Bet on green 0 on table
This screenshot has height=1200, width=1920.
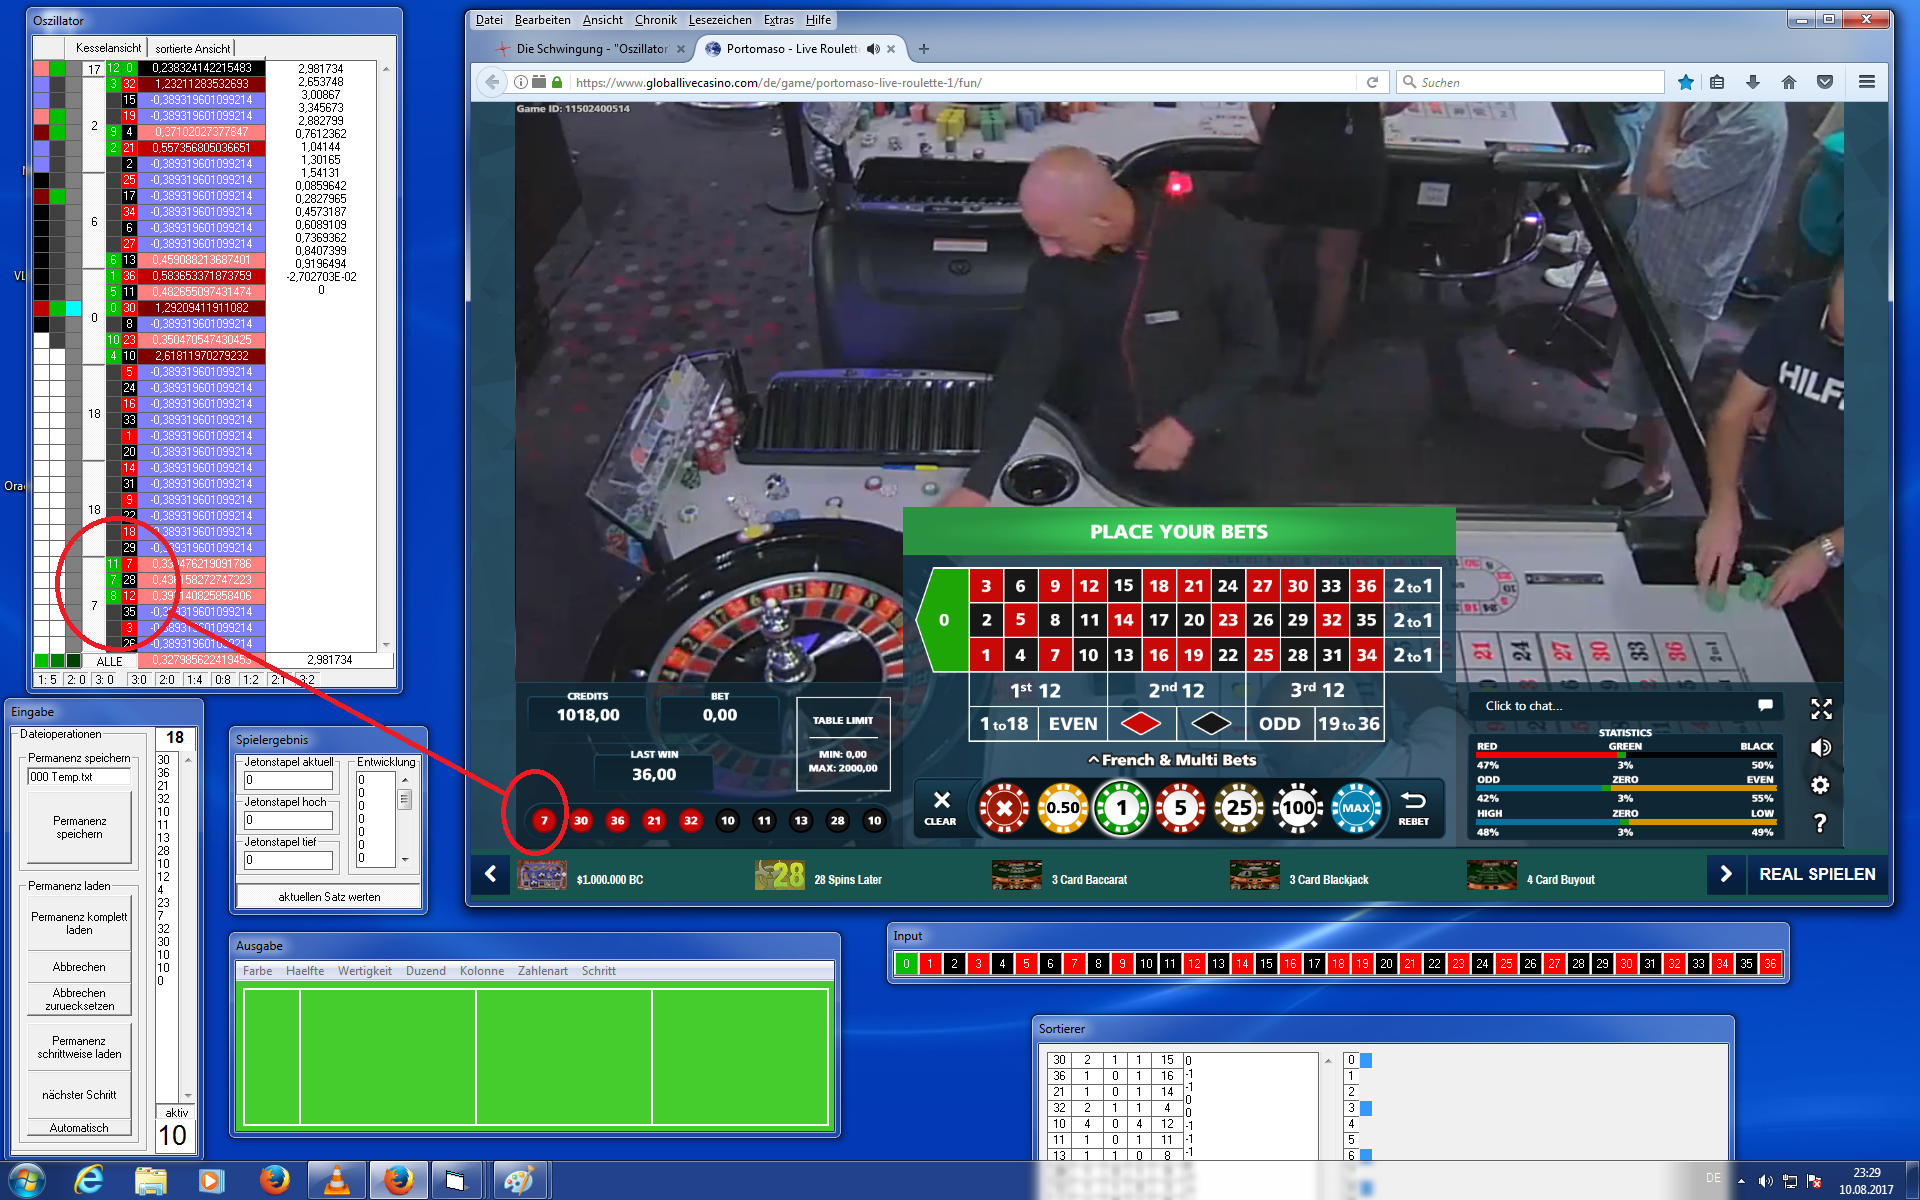pyautogui.click(x=943, y=620)
